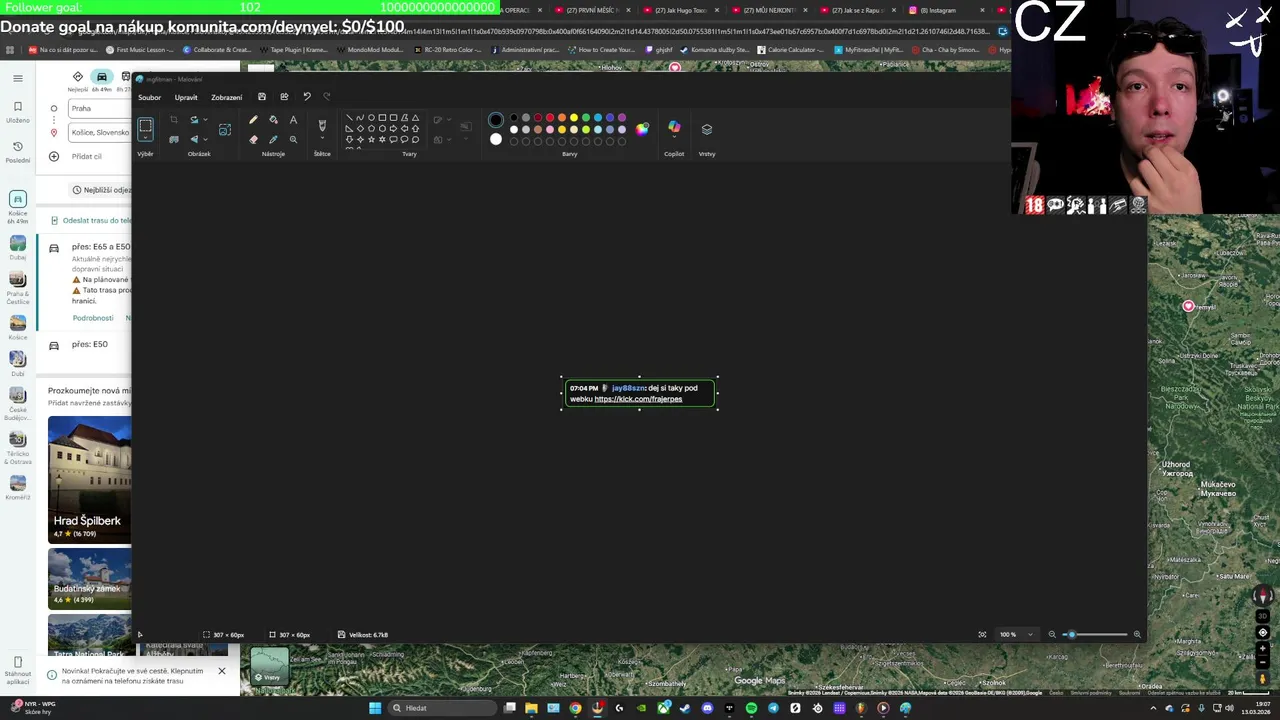Zoom out with the minus magnifier
The width and height of the screenshot is (1280, 720).
(x=1052, y=634)
